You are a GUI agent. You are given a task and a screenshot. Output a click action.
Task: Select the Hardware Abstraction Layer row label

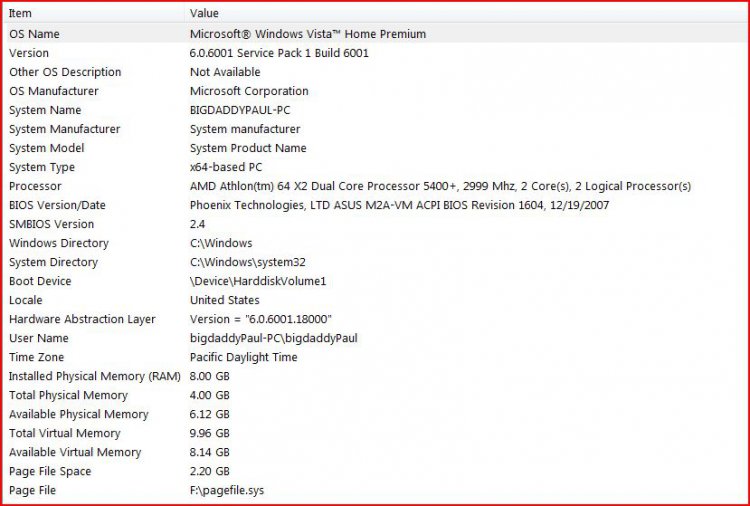[x=82, y=319]
